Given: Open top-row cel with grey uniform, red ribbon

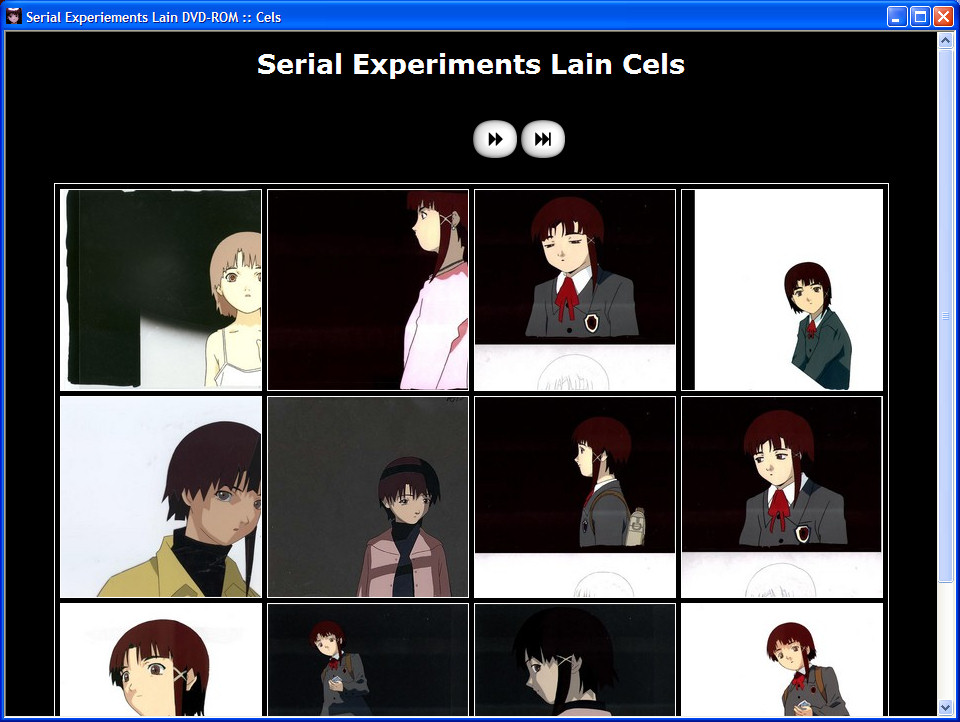Looking at the screenshot, I should point(575,290).
